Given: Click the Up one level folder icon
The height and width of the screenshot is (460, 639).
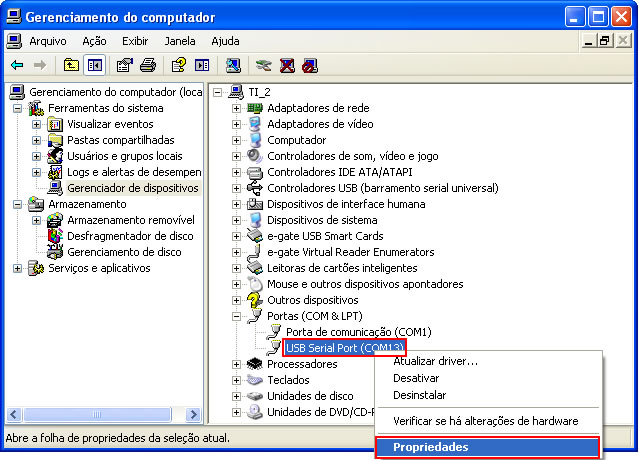Looking at the screenshot, I should pos(71,65).
